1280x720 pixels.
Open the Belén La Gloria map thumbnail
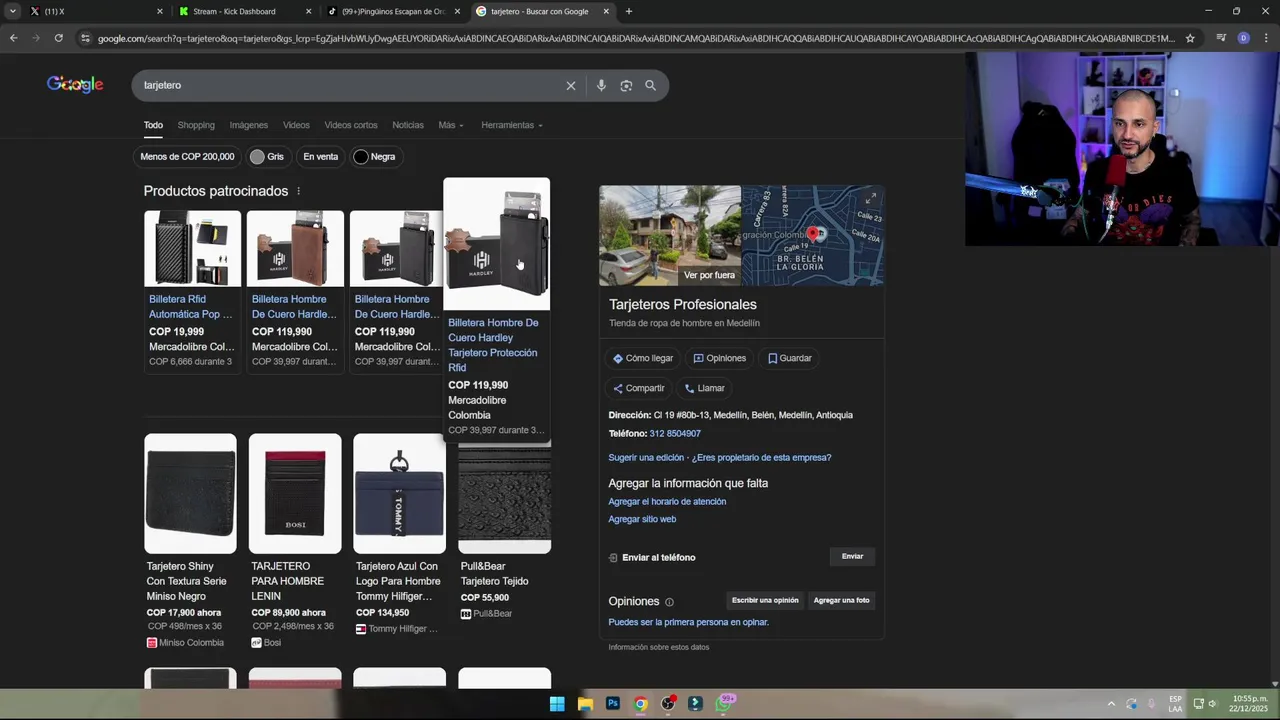[x=813, y=236]
